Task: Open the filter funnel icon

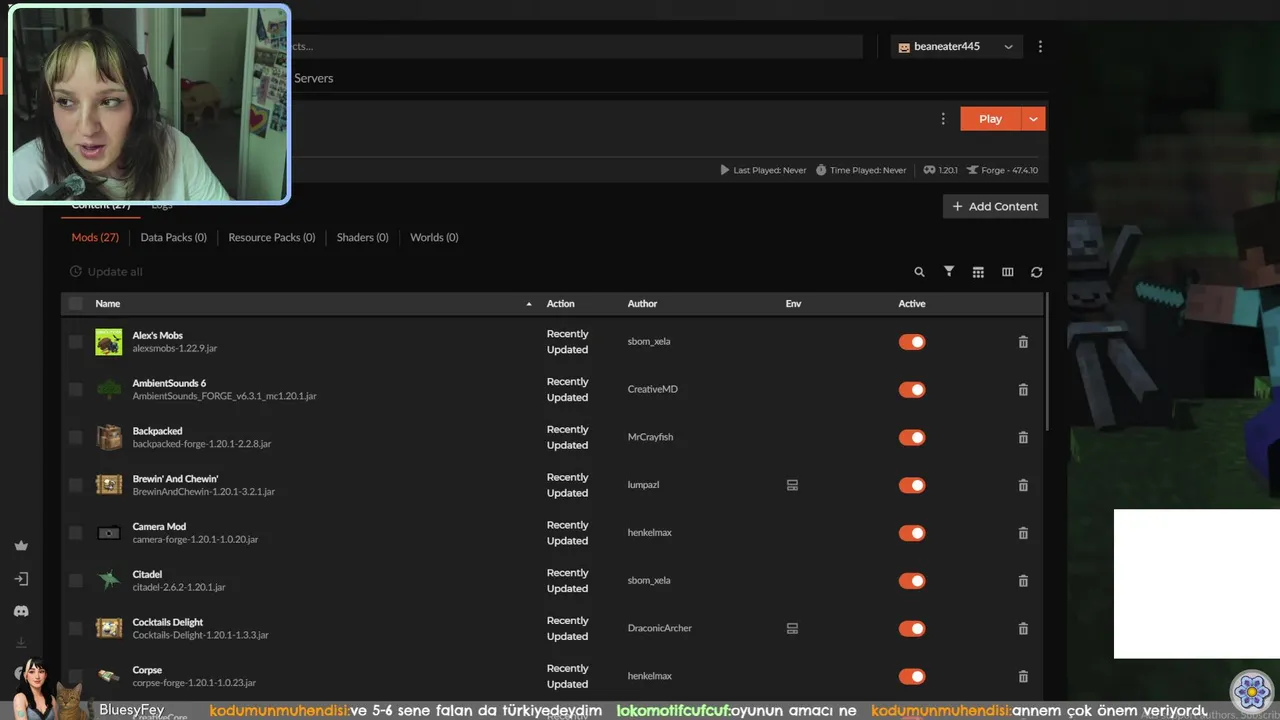Action: [x=949, y=272]
